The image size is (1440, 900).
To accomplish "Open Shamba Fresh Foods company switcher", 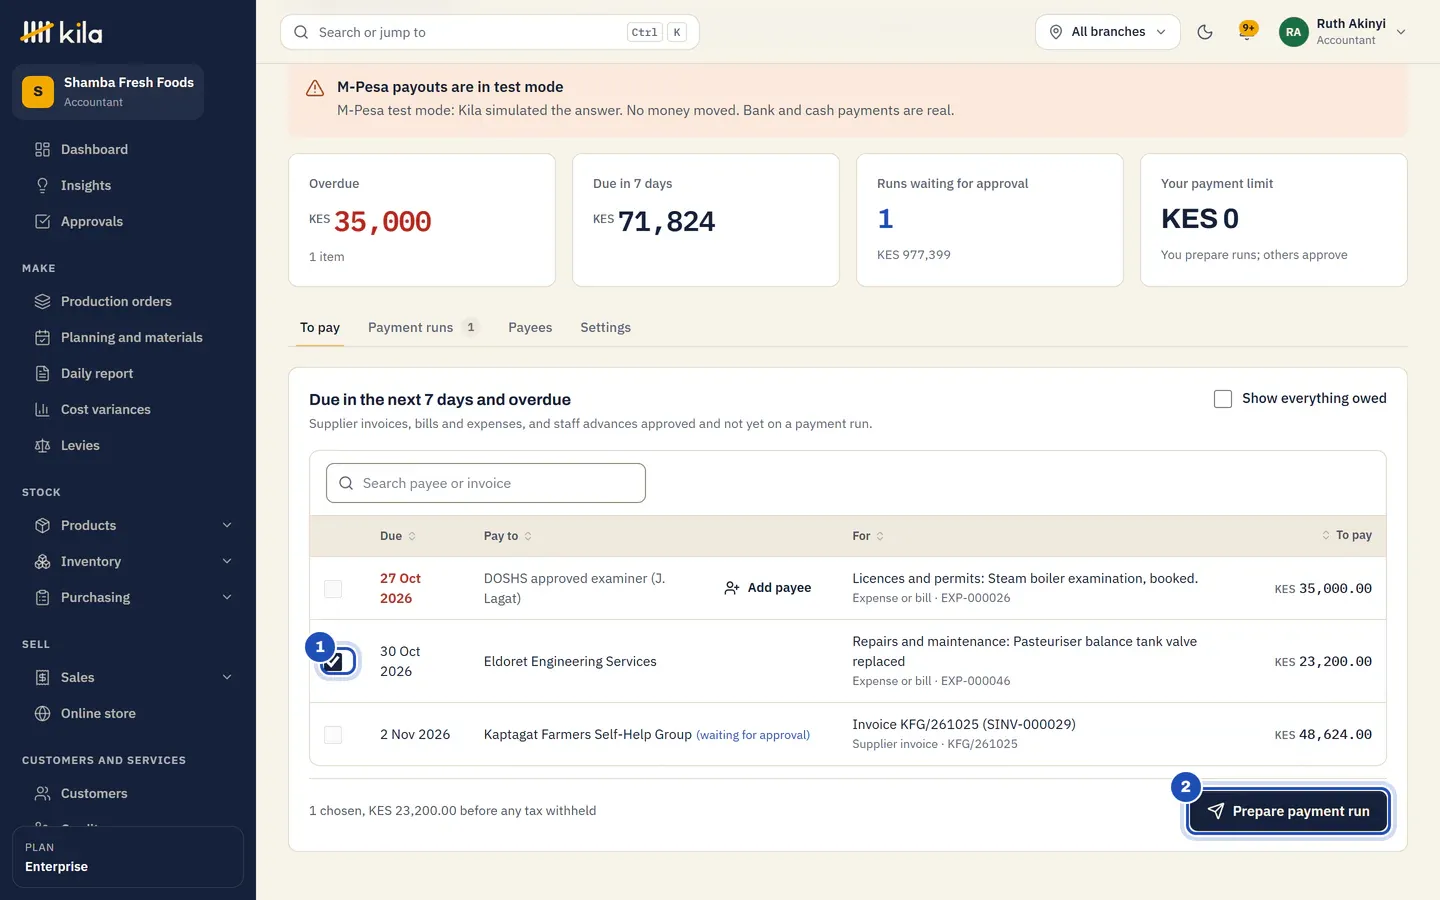I will 108,92.
